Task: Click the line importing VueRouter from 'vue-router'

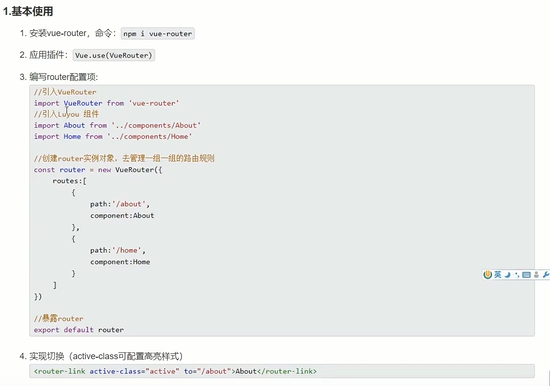Action: [106, 103]
